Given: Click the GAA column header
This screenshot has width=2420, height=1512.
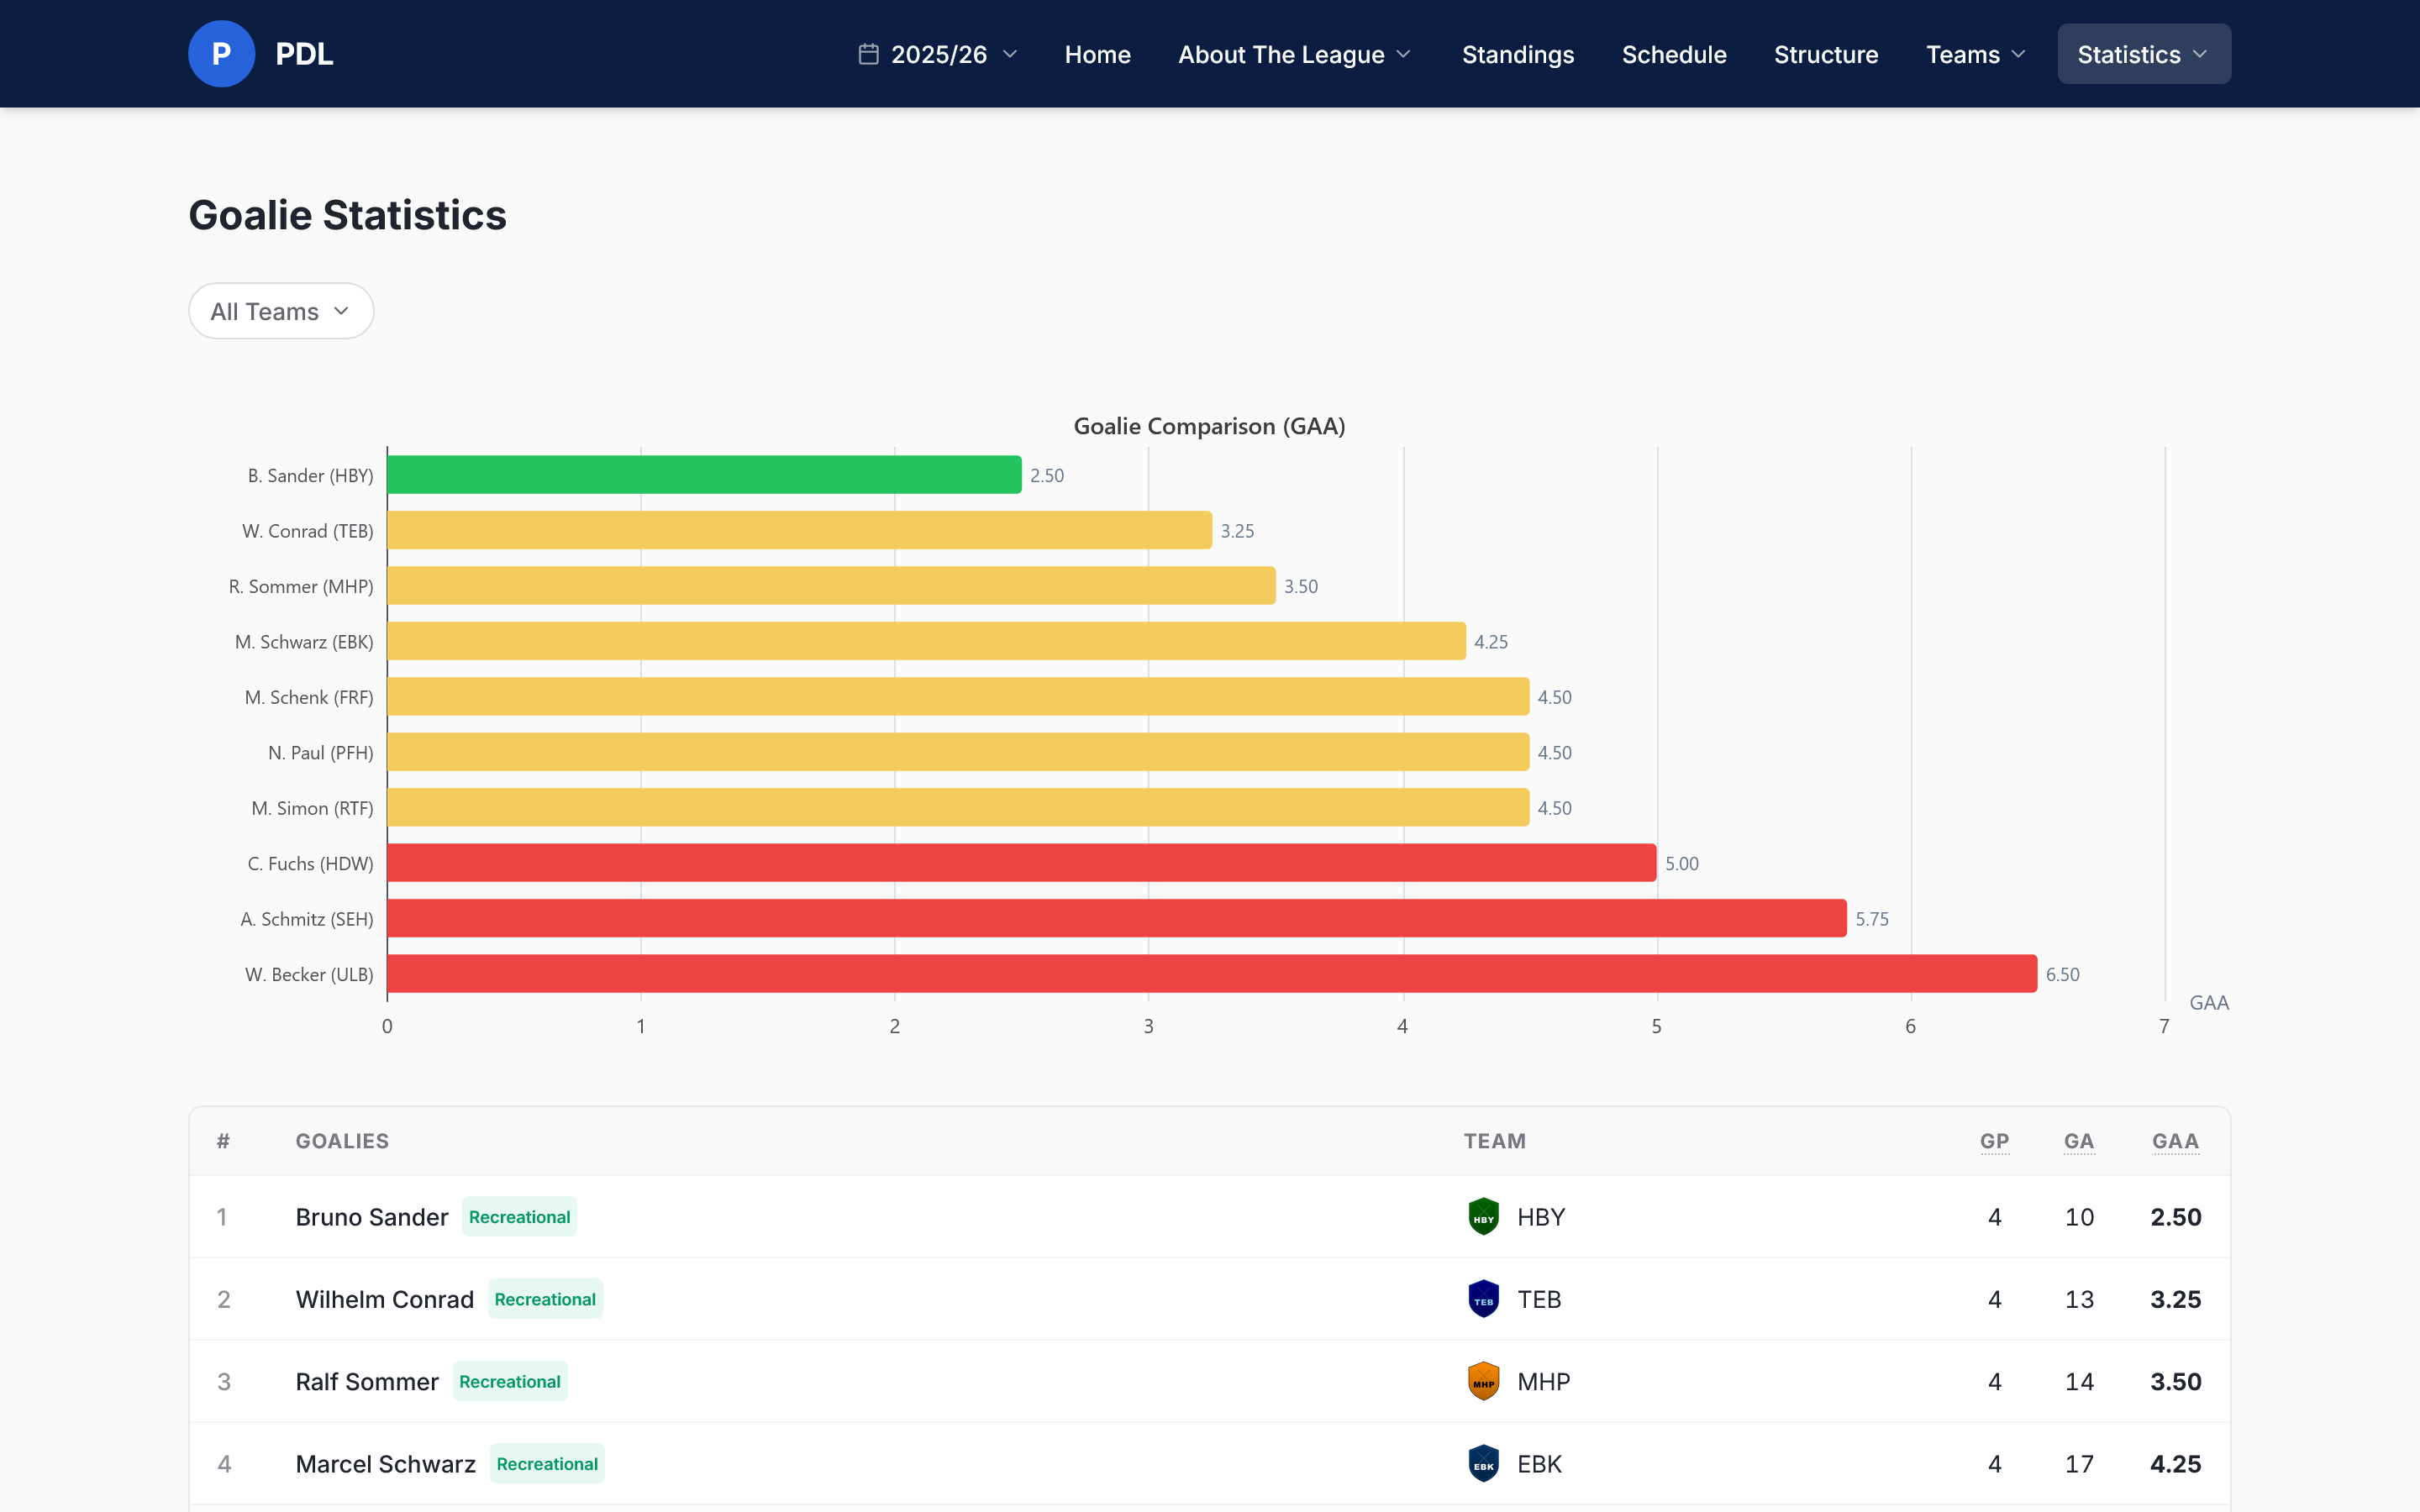Looking at the screenshot, I should tap(2175, 1141).
